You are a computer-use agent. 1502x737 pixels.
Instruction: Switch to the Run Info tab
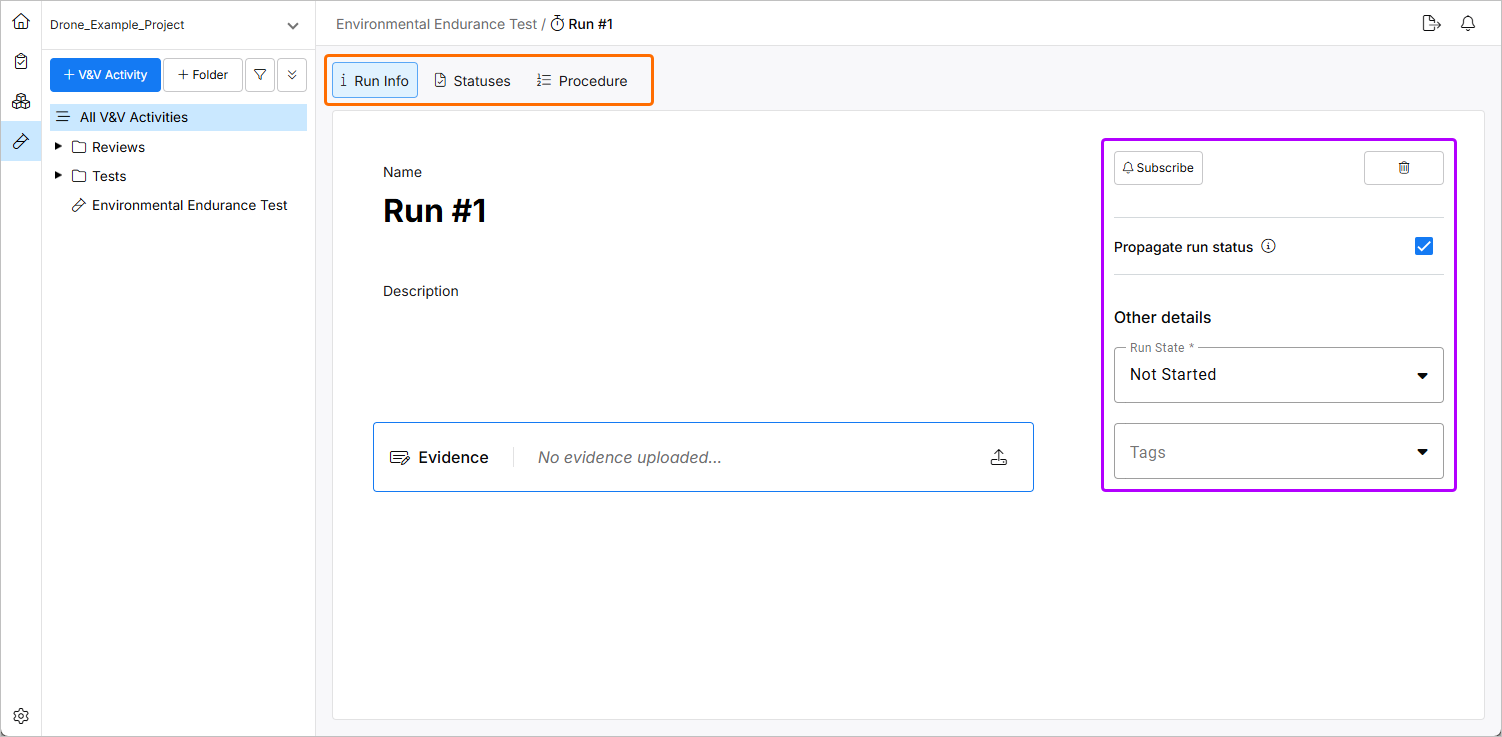tap(375, 81)
